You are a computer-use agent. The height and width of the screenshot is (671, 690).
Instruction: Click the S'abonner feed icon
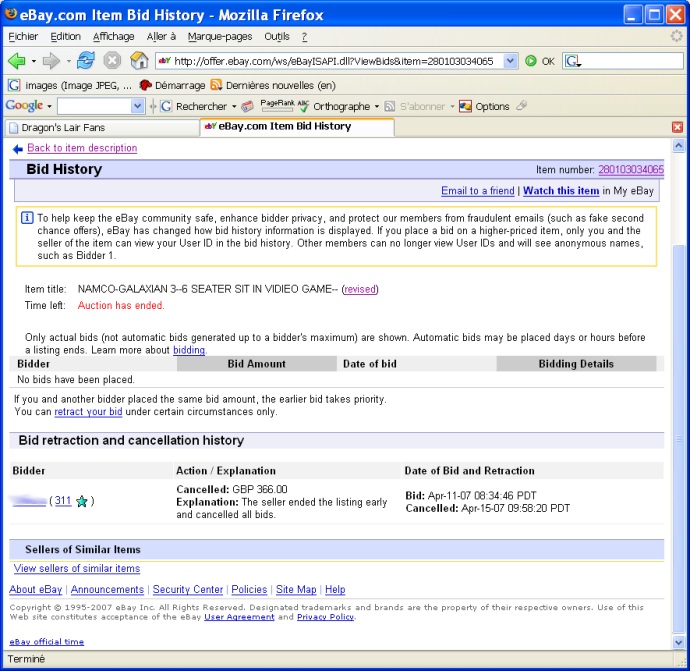tap(389, 106)
